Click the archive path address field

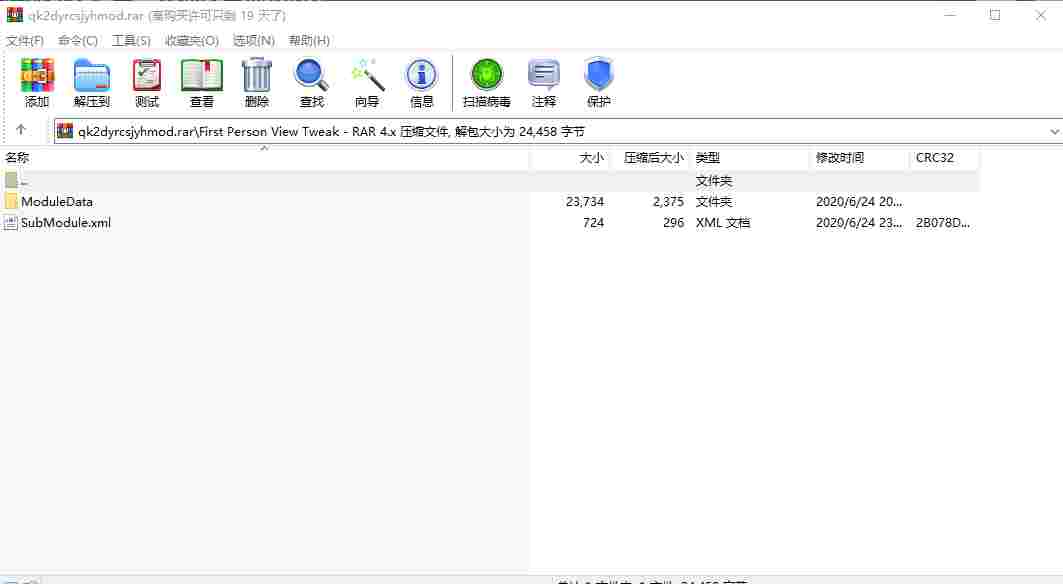click(x=558, y=132)
